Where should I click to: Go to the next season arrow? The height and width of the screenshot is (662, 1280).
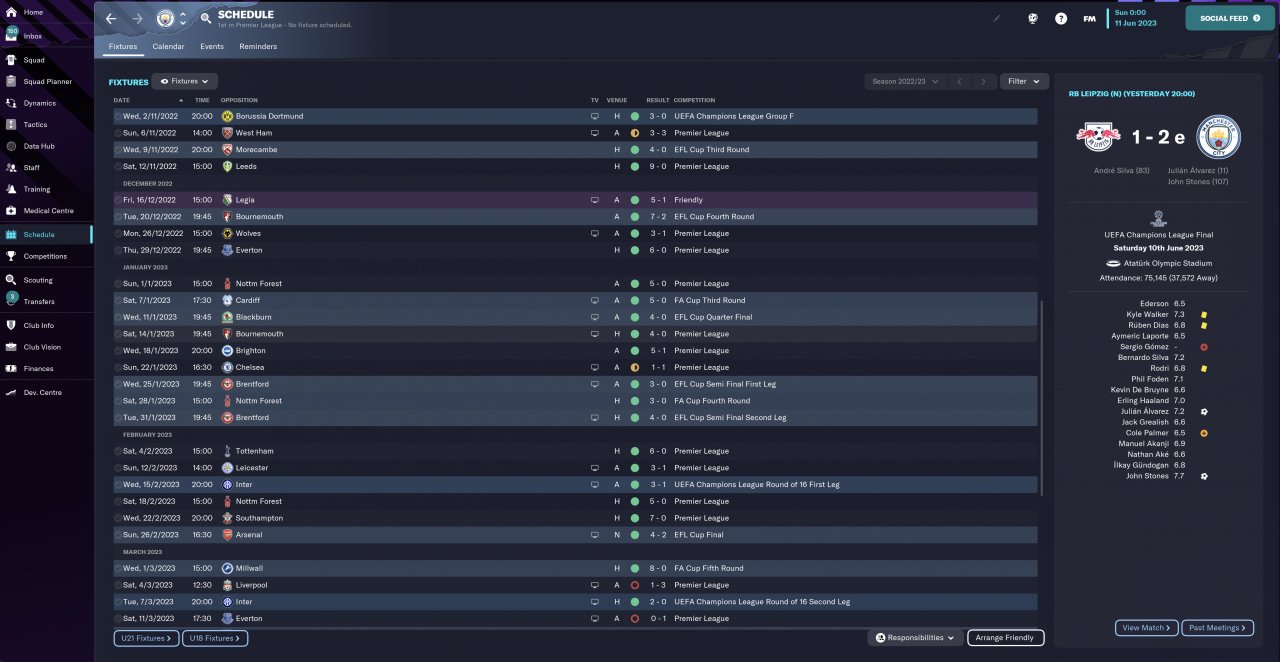pyautogui.click(x=984, y=81)
